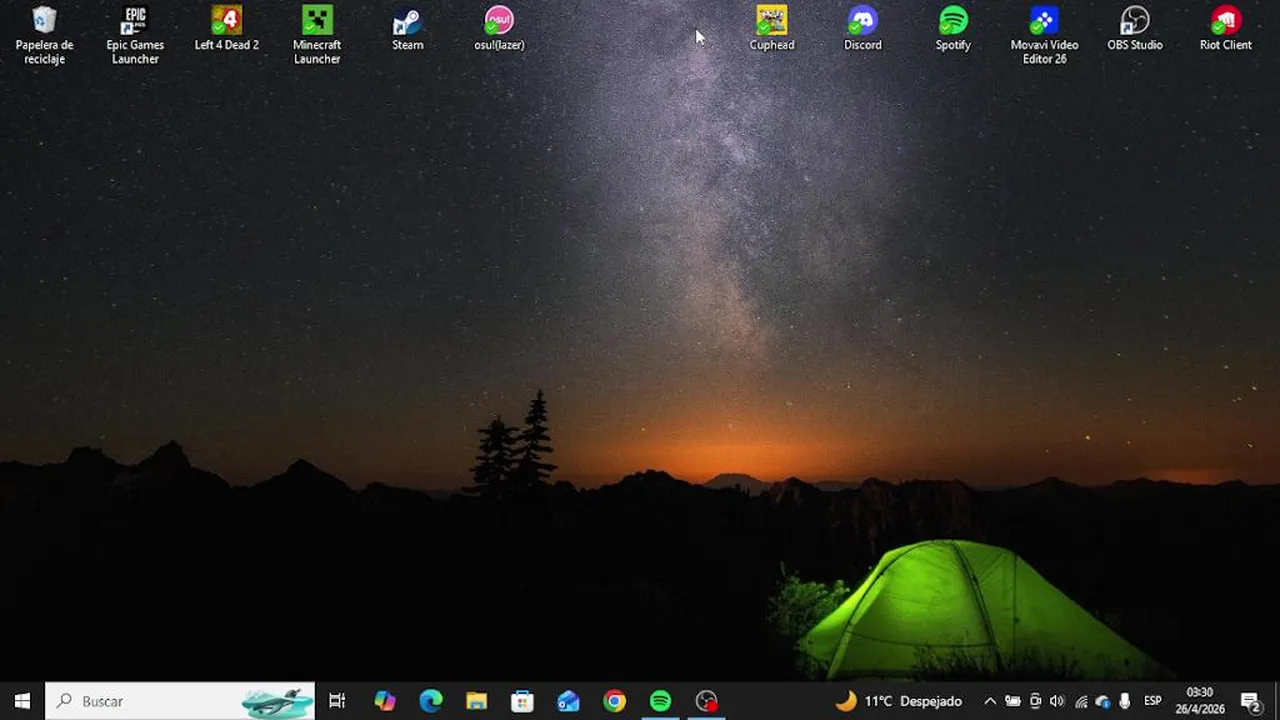Switch to OBS Studio in the taskbar
Image resolution: width=1280 pixels, height=720 pixels.
[707, 701]
